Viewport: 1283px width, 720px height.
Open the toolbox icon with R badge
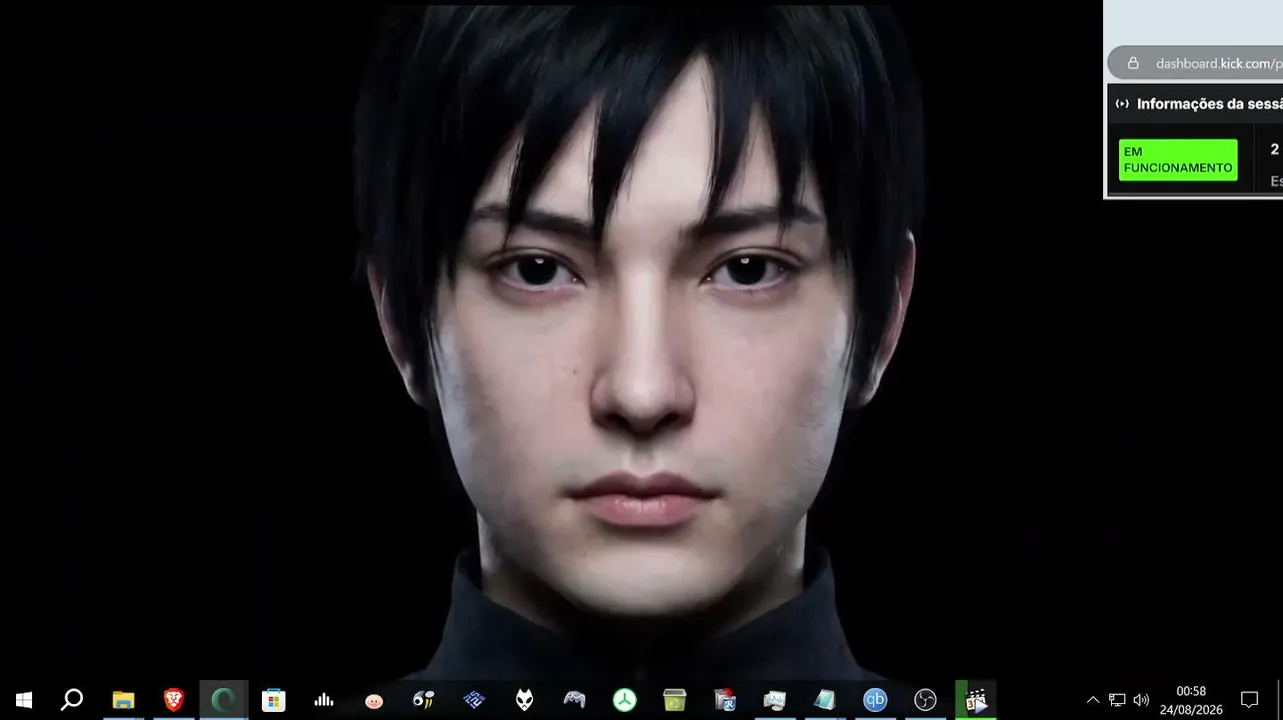(x=725, y=700)
